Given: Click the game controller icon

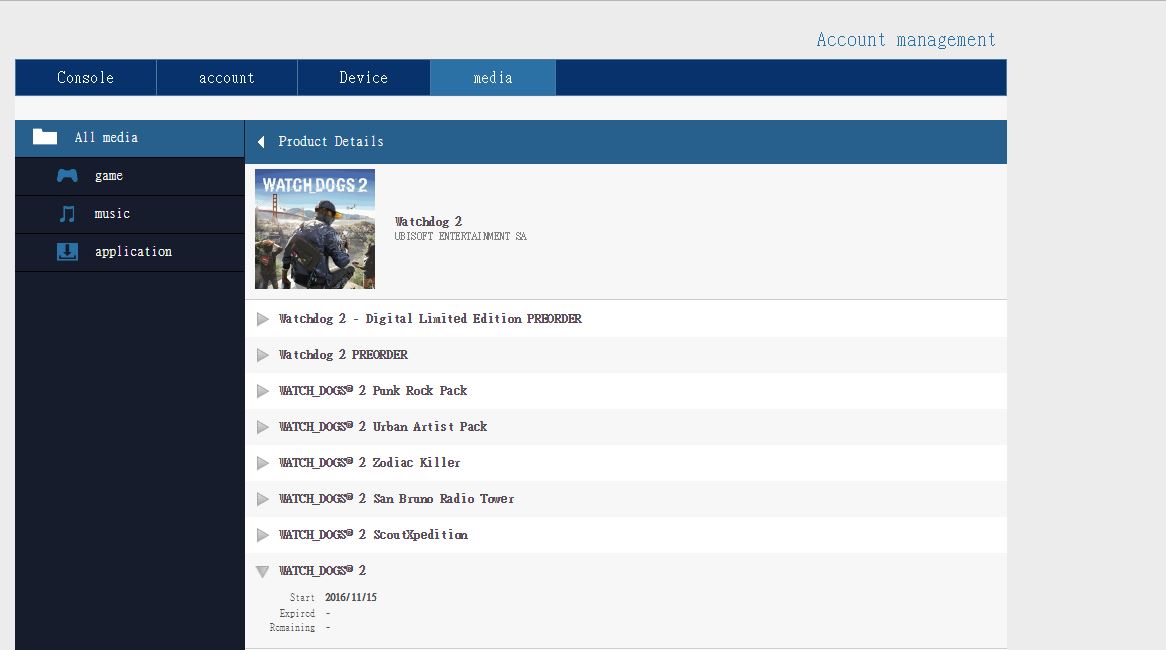Looking at the screenshot, I should tap(67, 176).
